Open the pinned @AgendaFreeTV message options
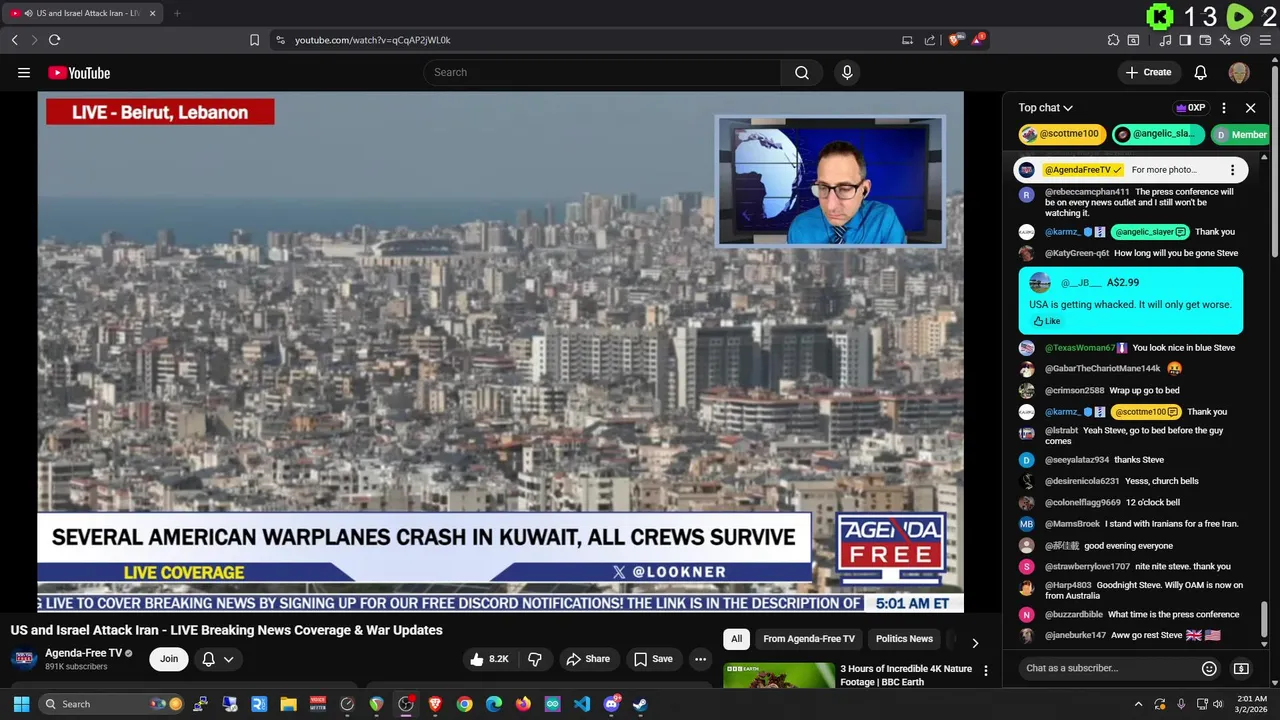Viewport: 1280px width, 720px height. (1232, 170)
